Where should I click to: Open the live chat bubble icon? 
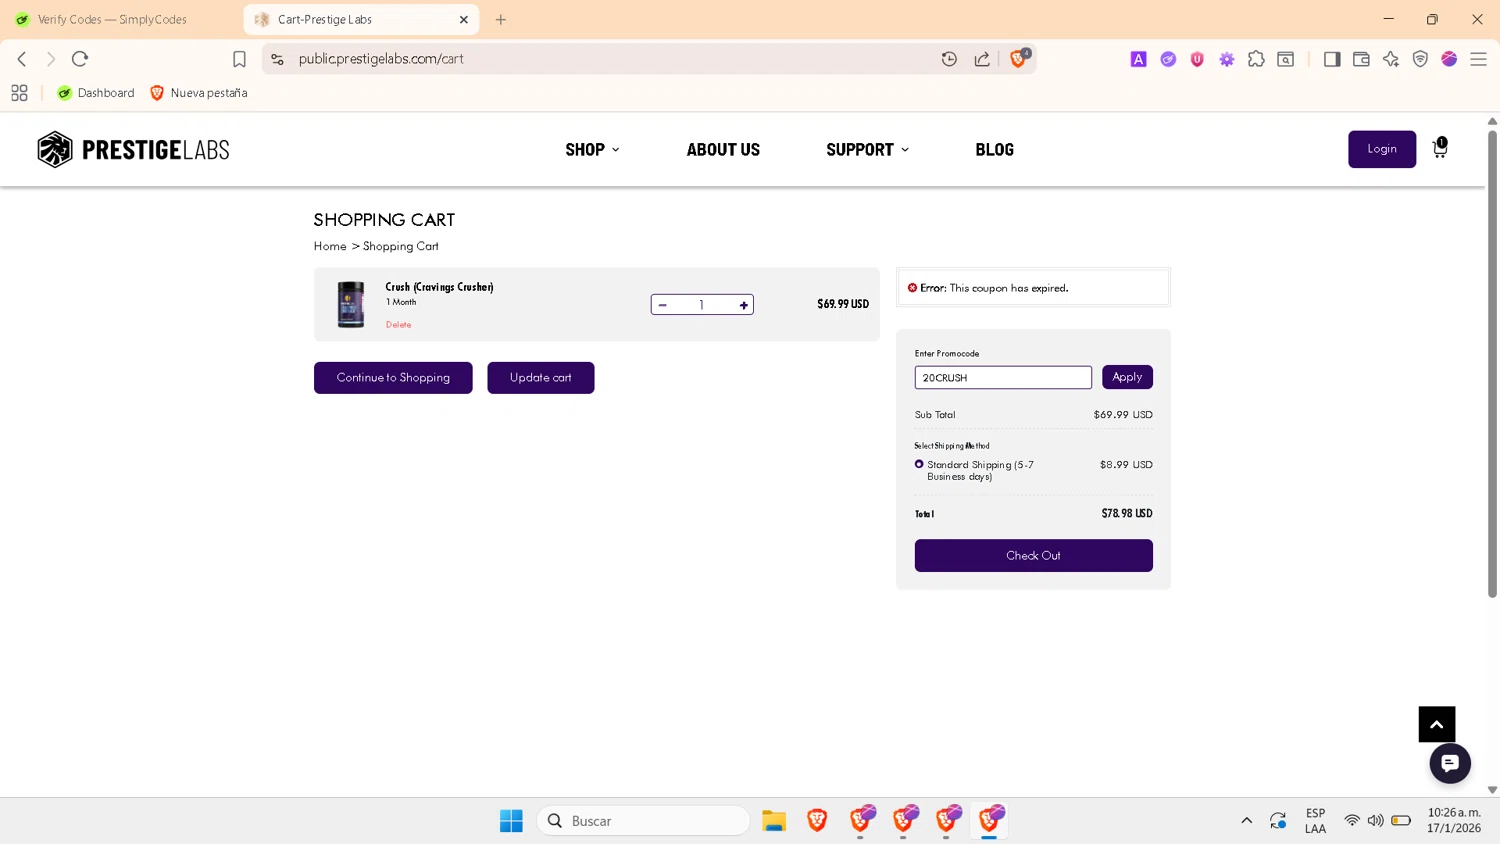point(1450,763)
